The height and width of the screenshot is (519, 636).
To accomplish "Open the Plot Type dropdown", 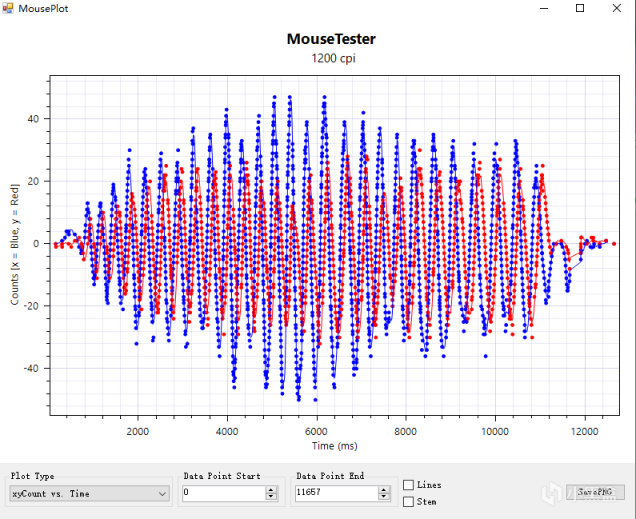I will point(89,493).
